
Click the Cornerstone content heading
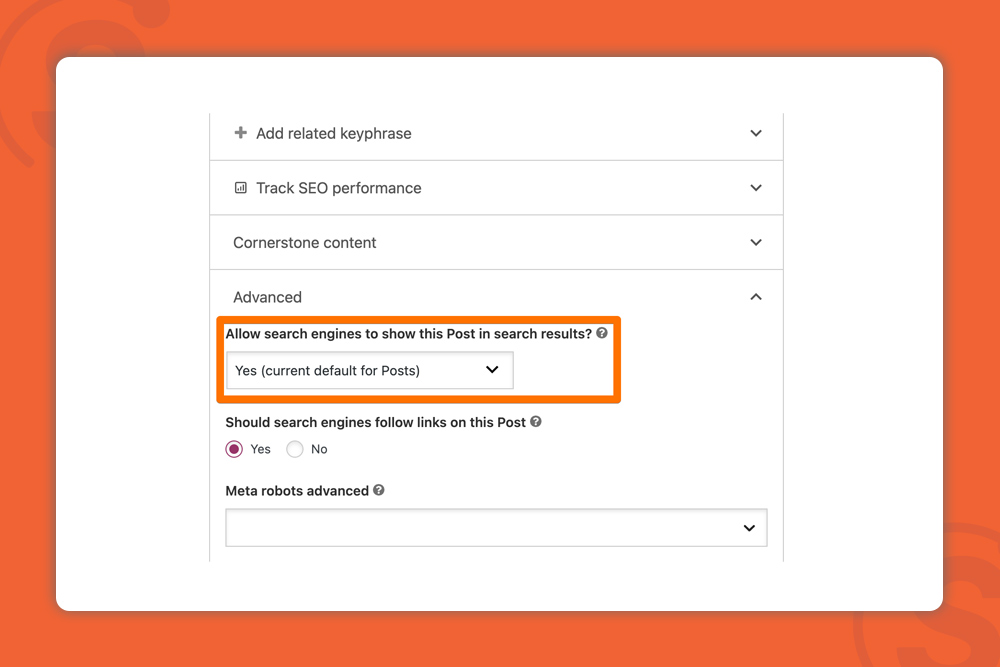(x=305, y=242)
